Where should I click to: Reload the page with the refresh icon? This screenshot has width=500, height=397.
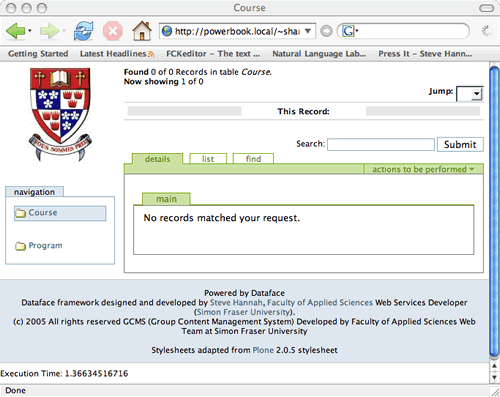pyautogui.click(x=83, y=31)
